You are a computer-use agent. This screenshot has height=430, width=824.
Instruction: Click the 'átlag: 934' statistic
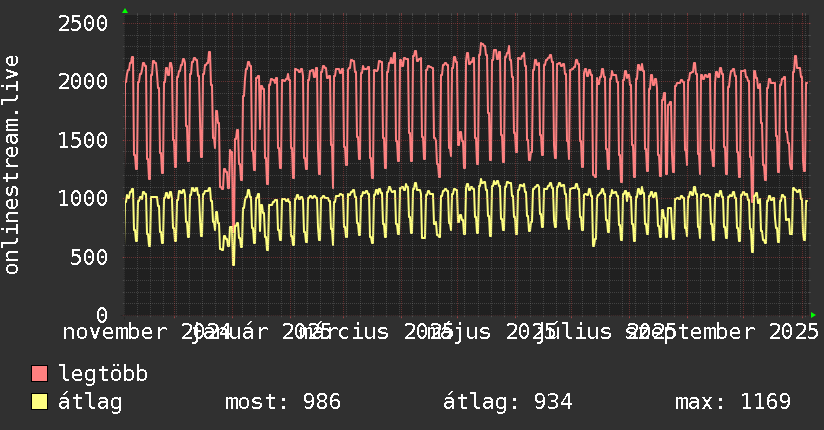507,402
